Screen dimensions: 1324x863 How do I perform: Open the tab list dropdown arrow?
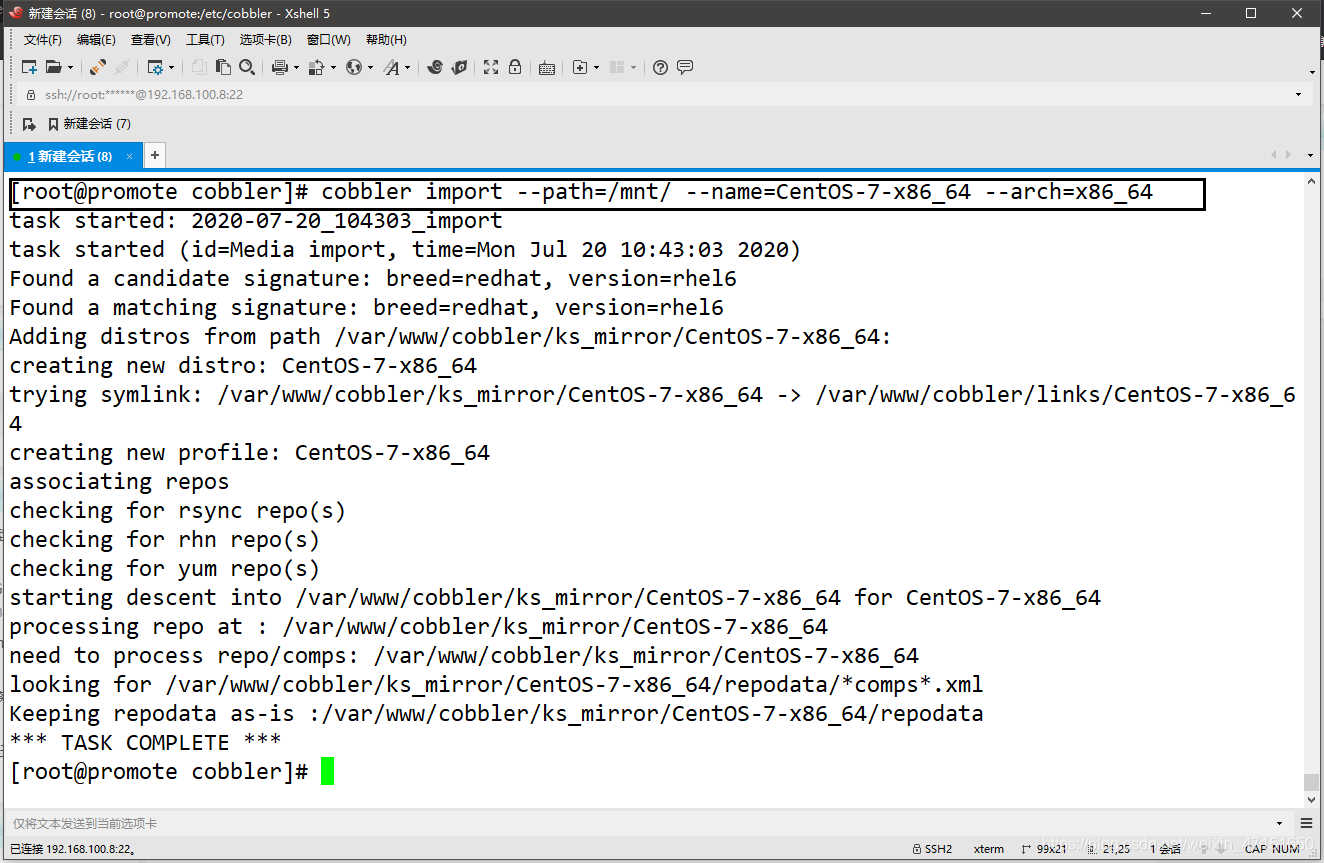1311,155
